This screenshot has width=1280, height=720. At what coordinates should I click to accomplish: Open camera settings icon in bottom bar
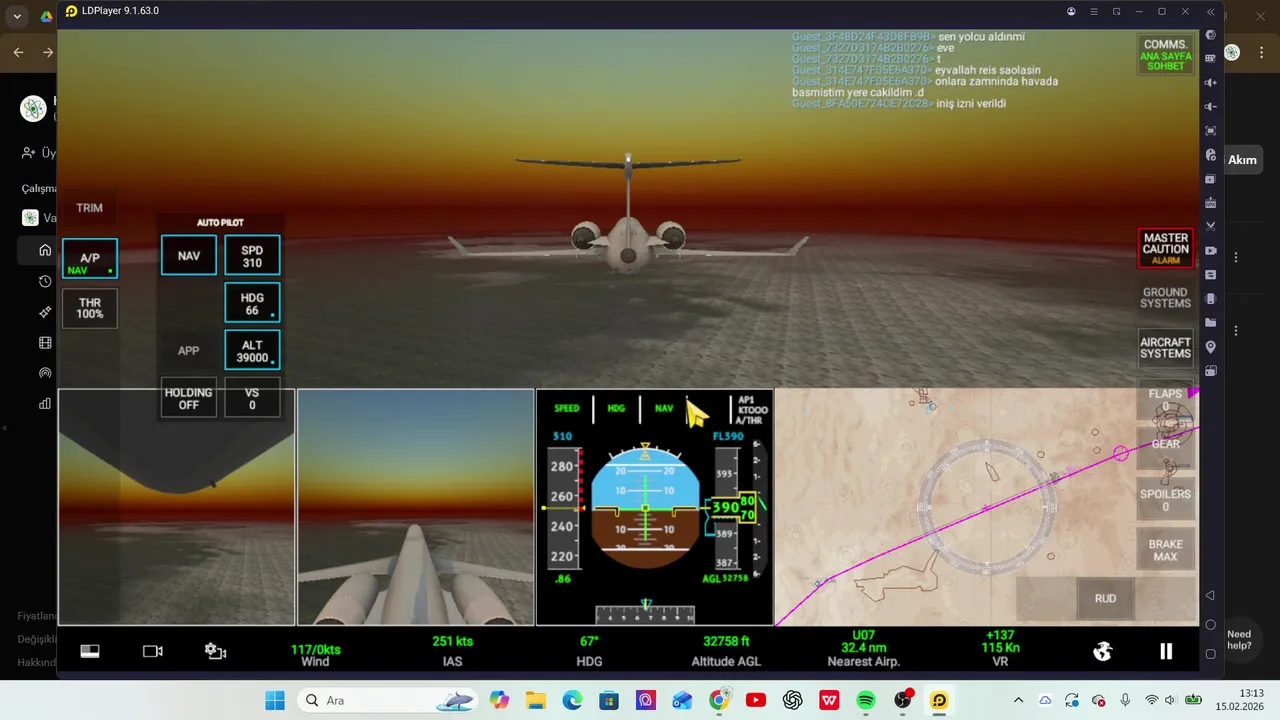[x=215, y=651]
